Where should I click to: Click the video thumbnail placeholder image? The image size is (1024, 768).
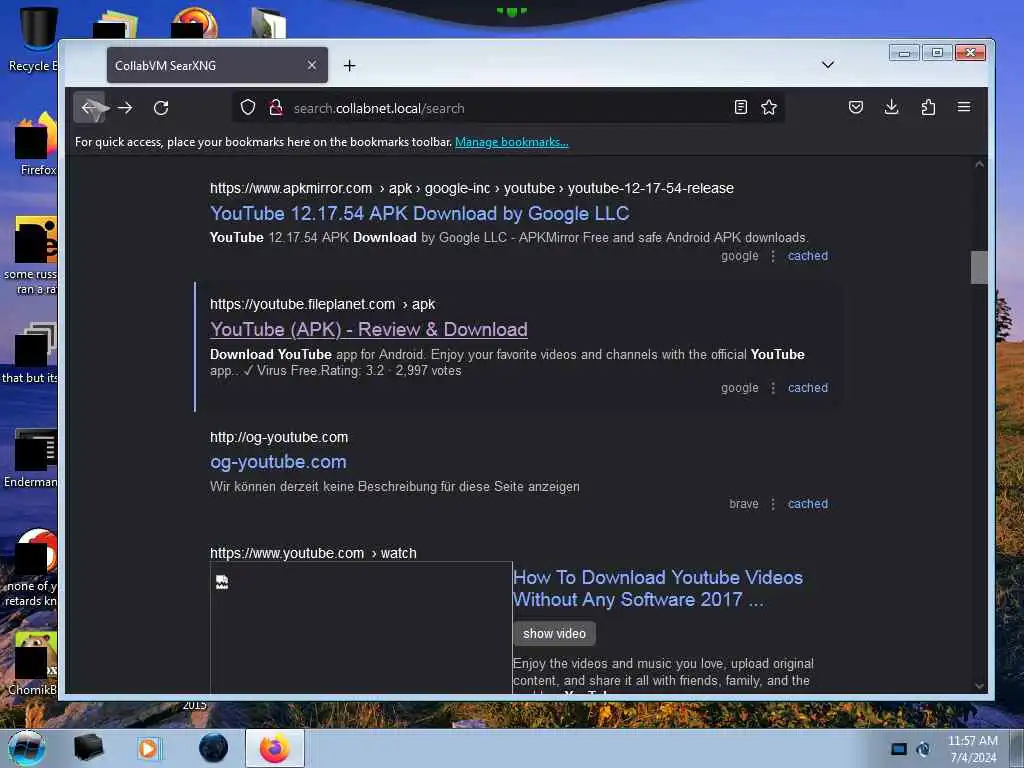pyautogui.click(x=360, y=627)
